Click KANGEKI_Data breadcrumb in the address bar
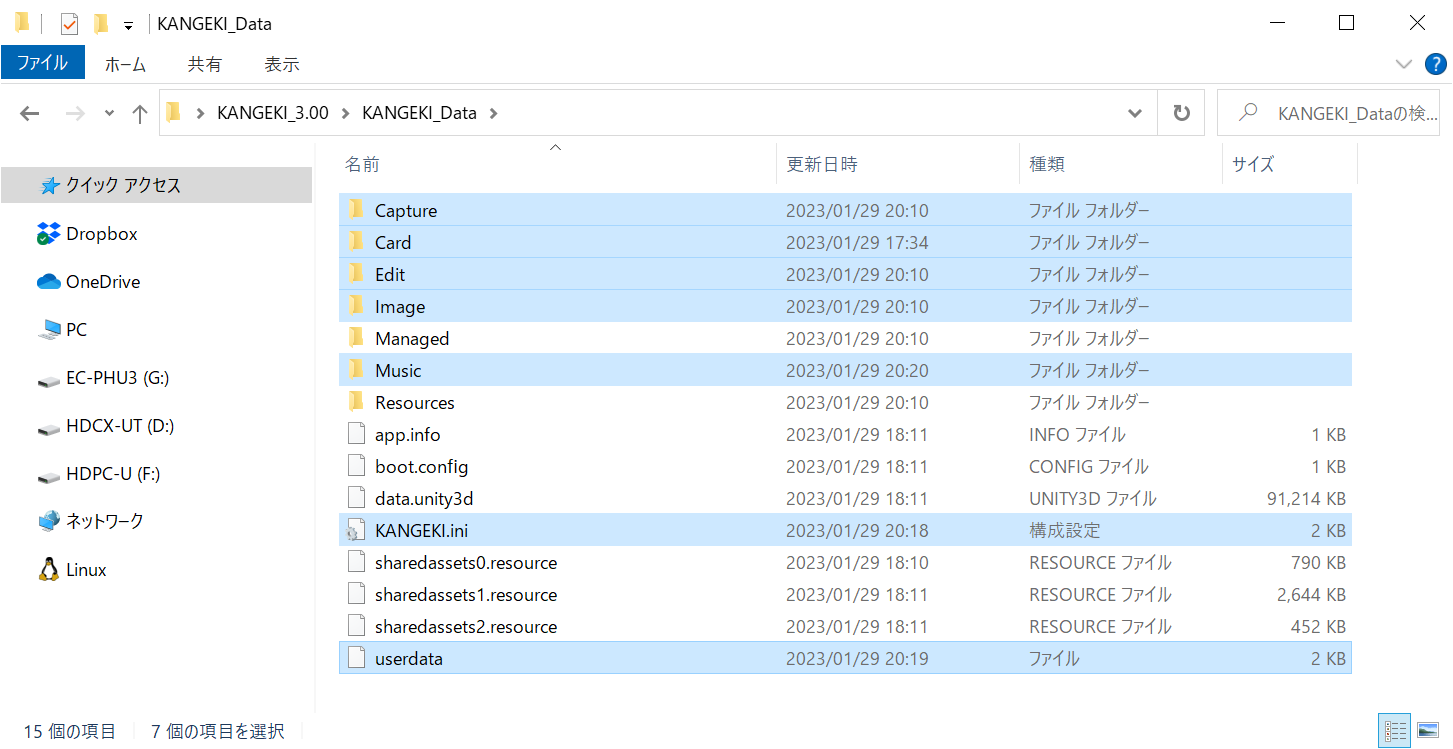Viewport: 1453px width, 749px height. (x=419, y=113)
